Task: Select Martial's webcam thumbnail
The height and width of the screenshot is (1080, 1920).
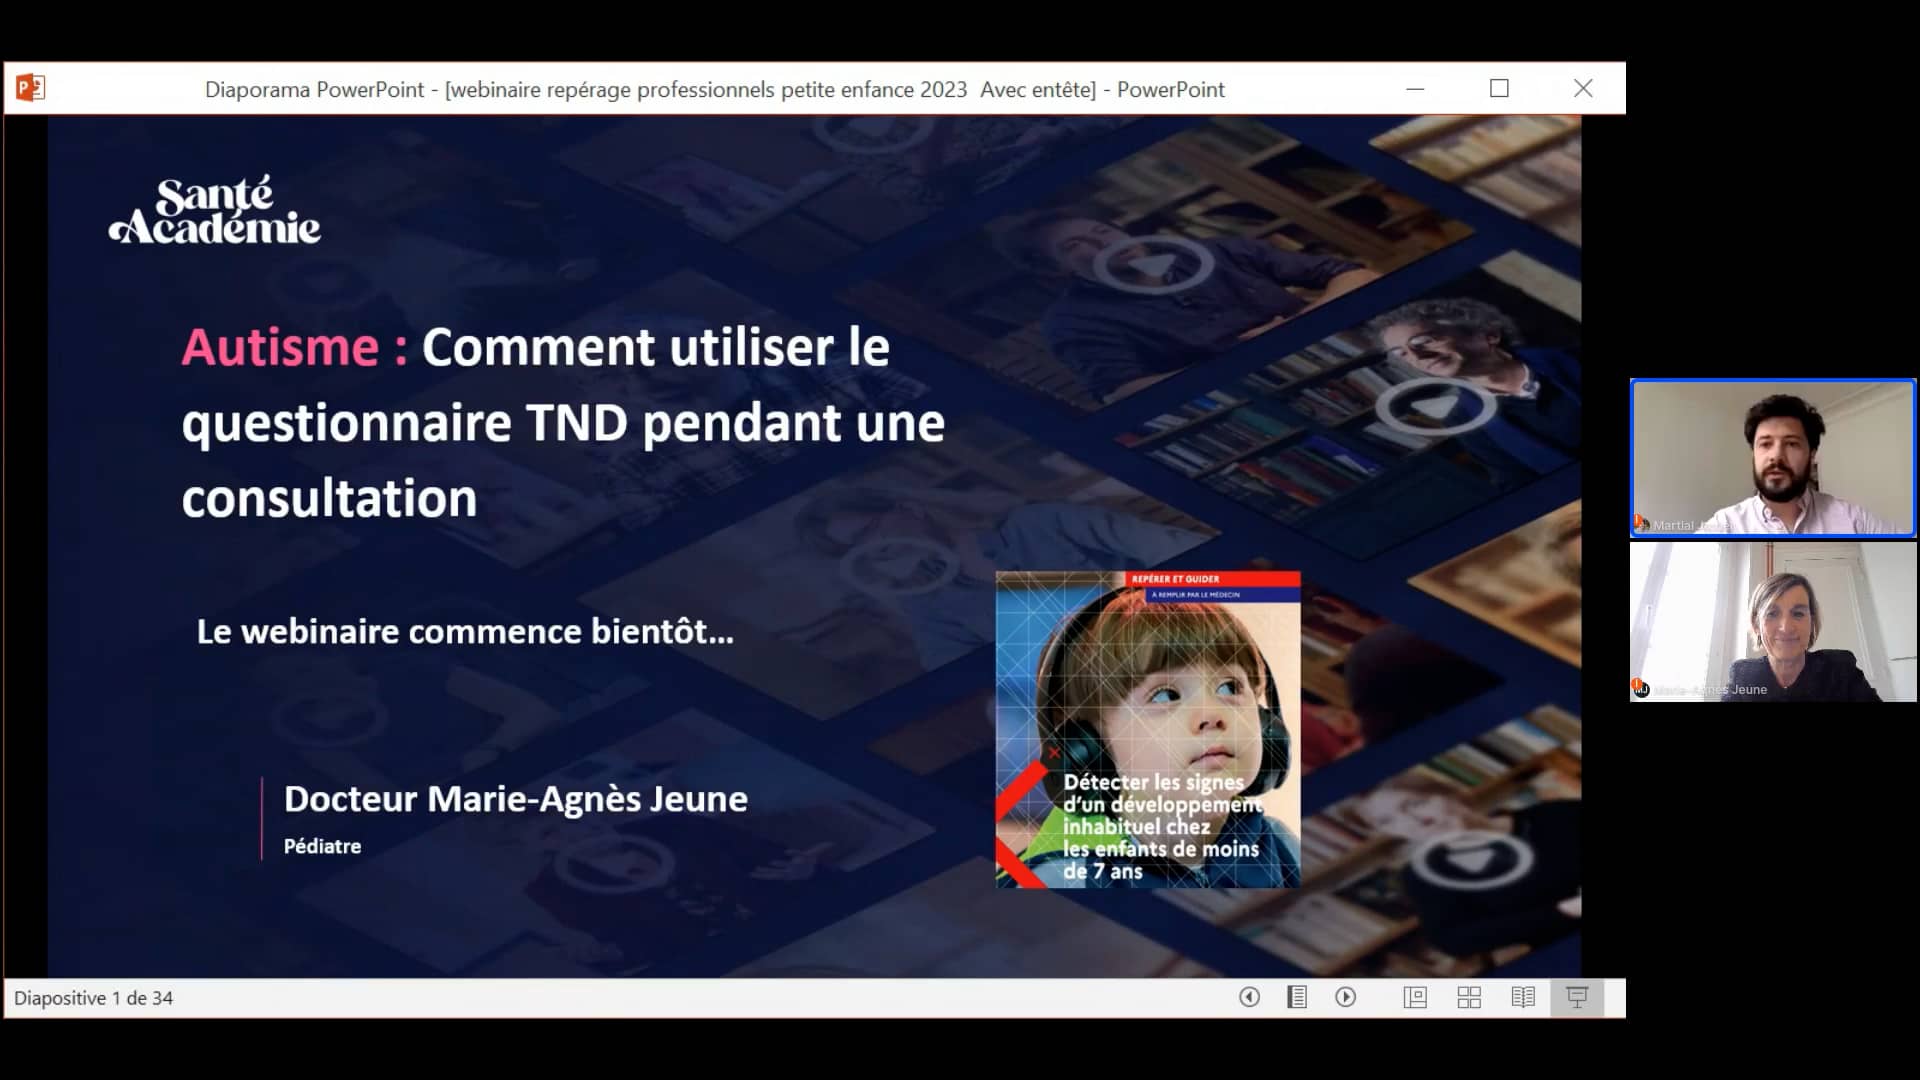Action: point(1772,458)
